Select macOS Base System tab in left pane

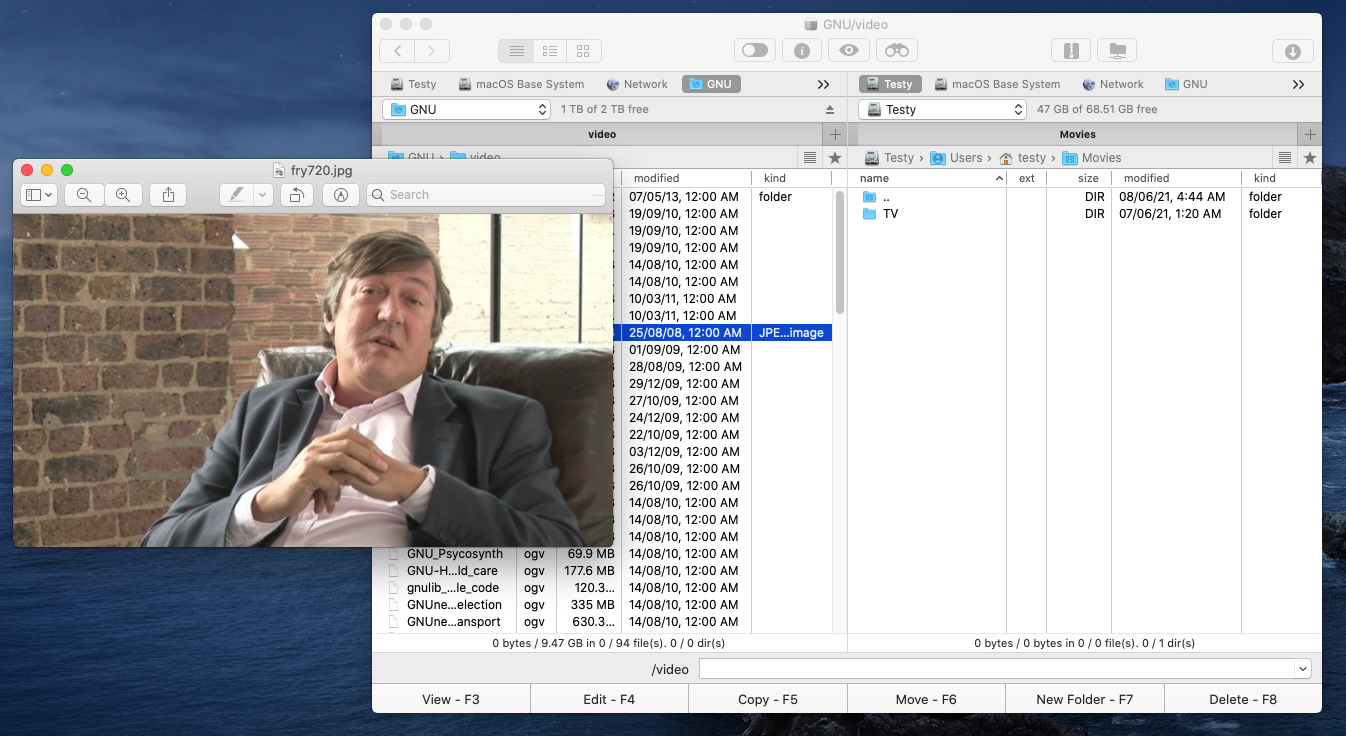(521, 84)
